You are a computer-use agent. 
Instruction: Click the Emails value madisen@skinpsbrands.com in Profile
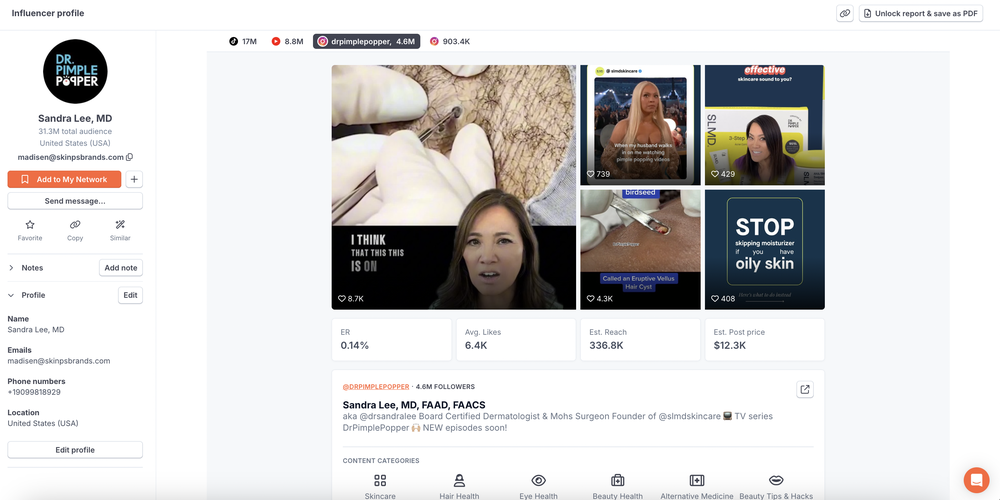[59, 361]
